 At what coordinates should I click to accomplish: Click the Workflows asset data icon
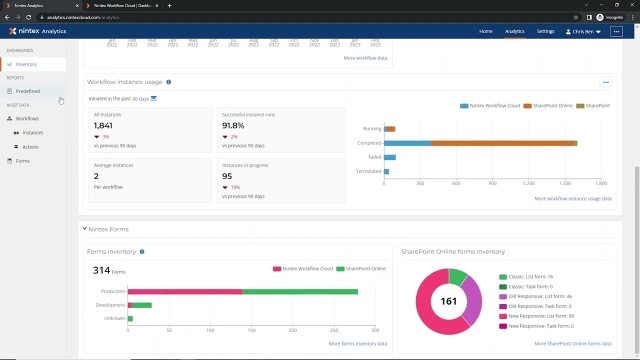tap(9, 118)
